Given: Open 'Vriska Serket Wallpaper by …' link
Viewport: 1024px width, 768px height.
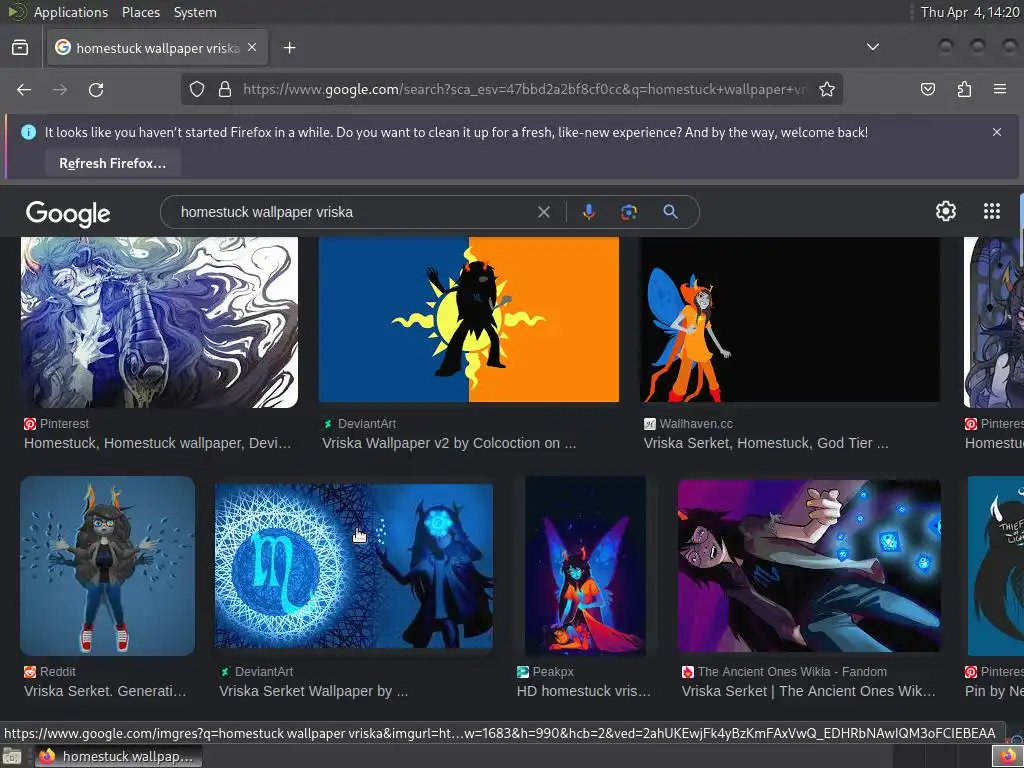Looking at the screenshot, I should (313, 691).
